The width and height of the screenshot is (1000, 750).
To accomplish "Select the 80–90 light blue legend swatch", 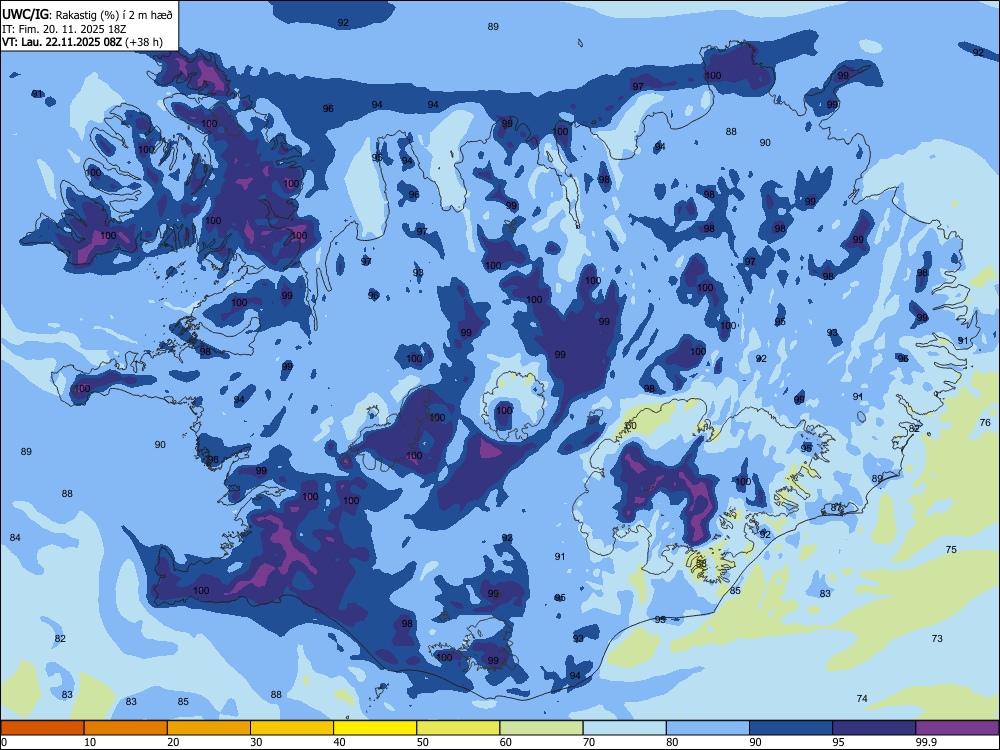I will pos(708,728).
